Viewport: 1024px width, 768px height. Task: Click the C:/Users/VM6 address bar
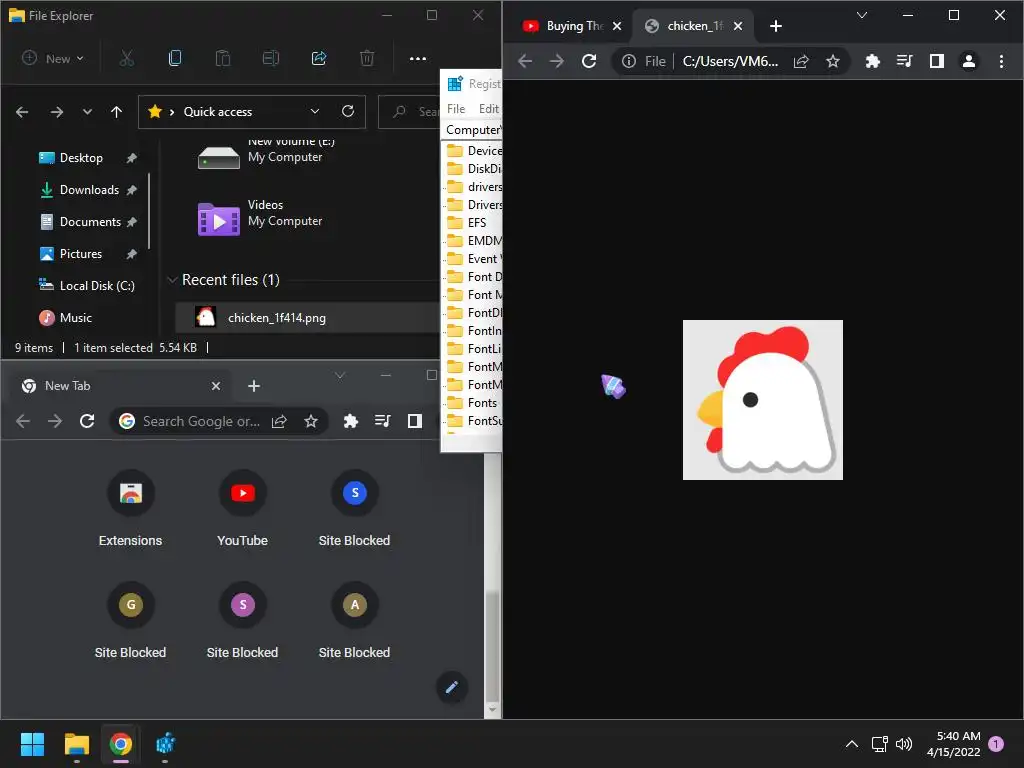(x=730, y=61)
